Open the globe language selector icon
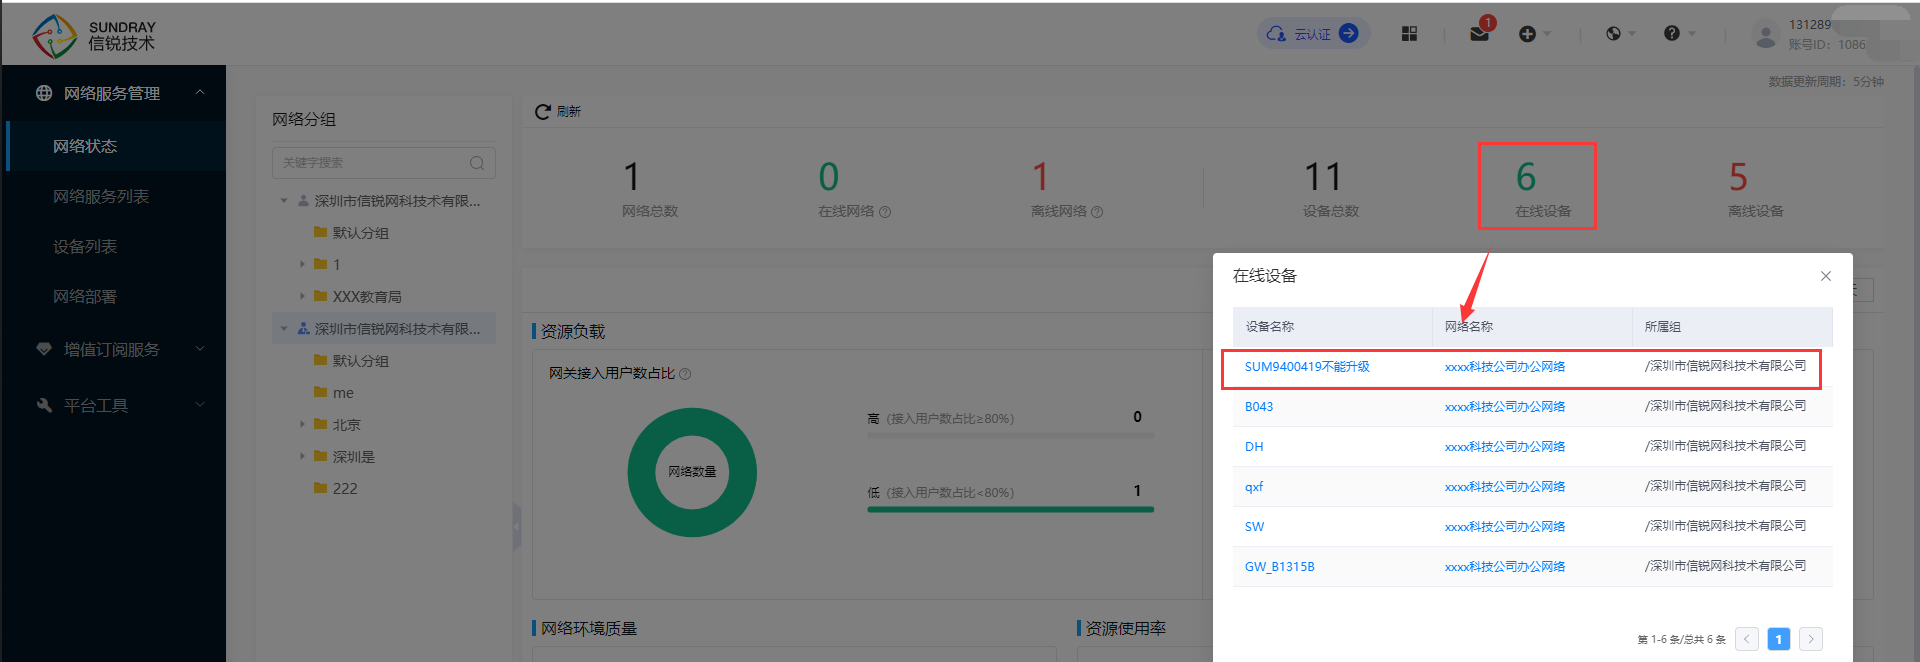Viewport: 1920px width, 662px height. [x=1613, y=34]
